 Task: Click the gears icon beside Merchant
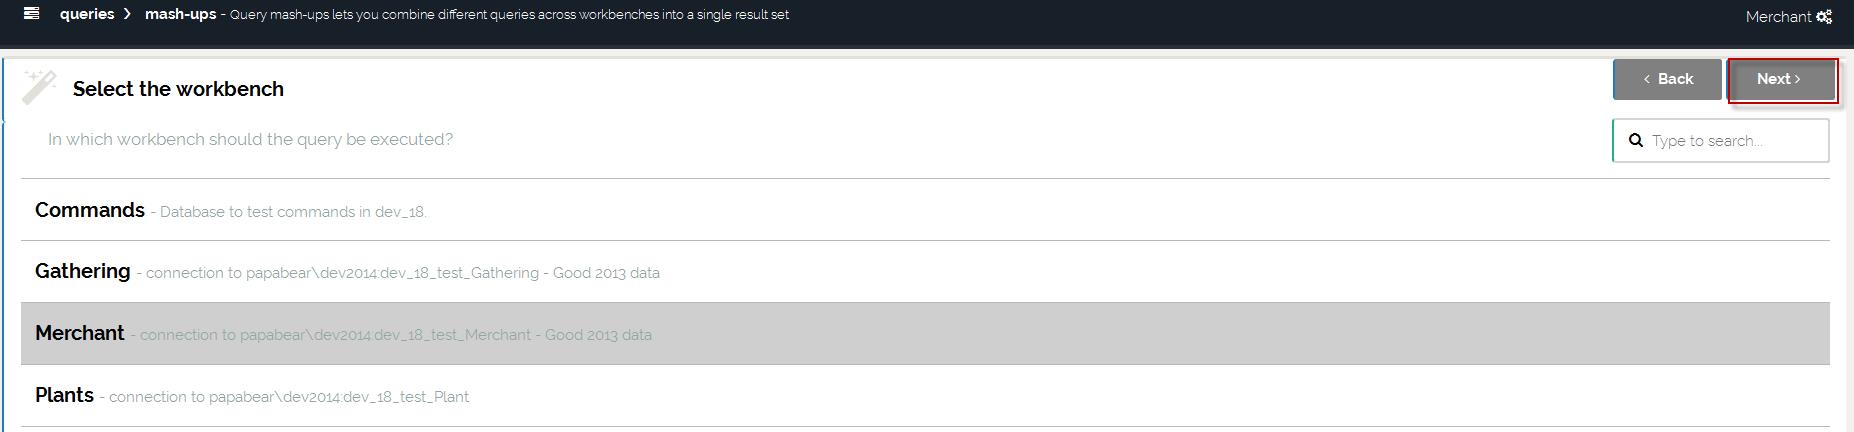tap(1824, 17)
